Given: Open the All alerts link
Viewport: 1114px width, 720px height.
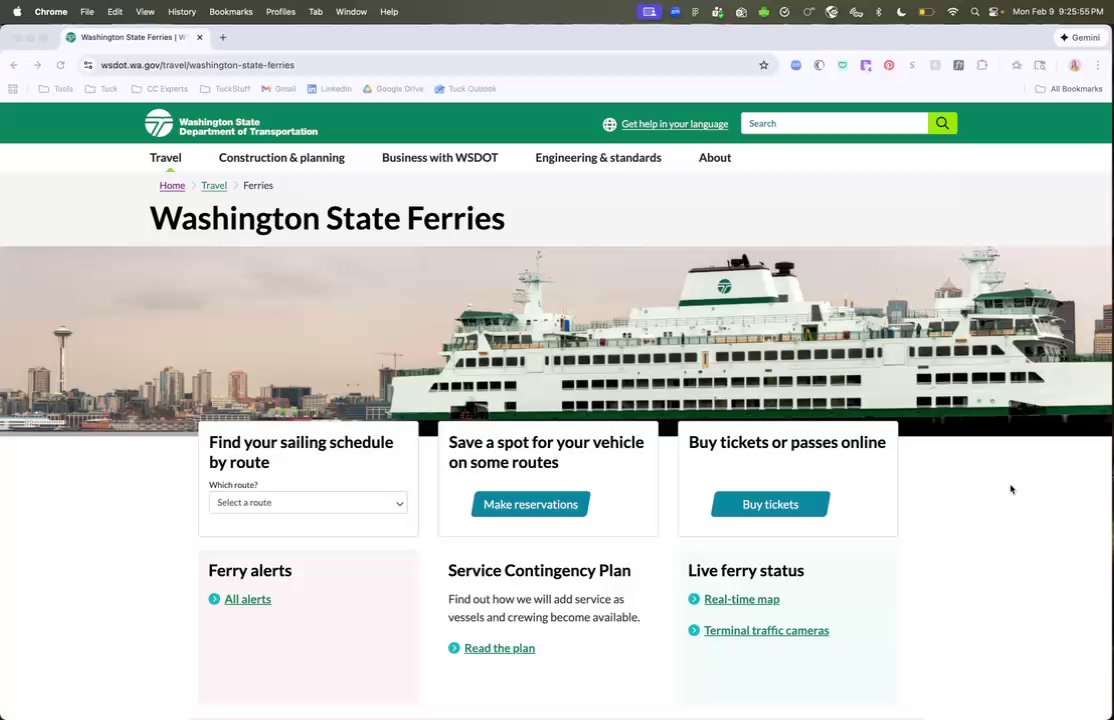Looking at the screenshot, I should (247, 599).
